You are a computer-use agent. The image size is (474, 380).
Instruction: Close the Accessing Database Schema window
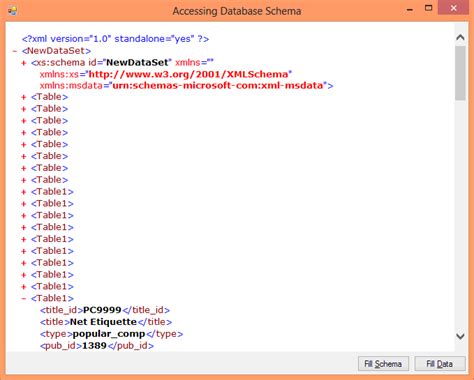453,8
